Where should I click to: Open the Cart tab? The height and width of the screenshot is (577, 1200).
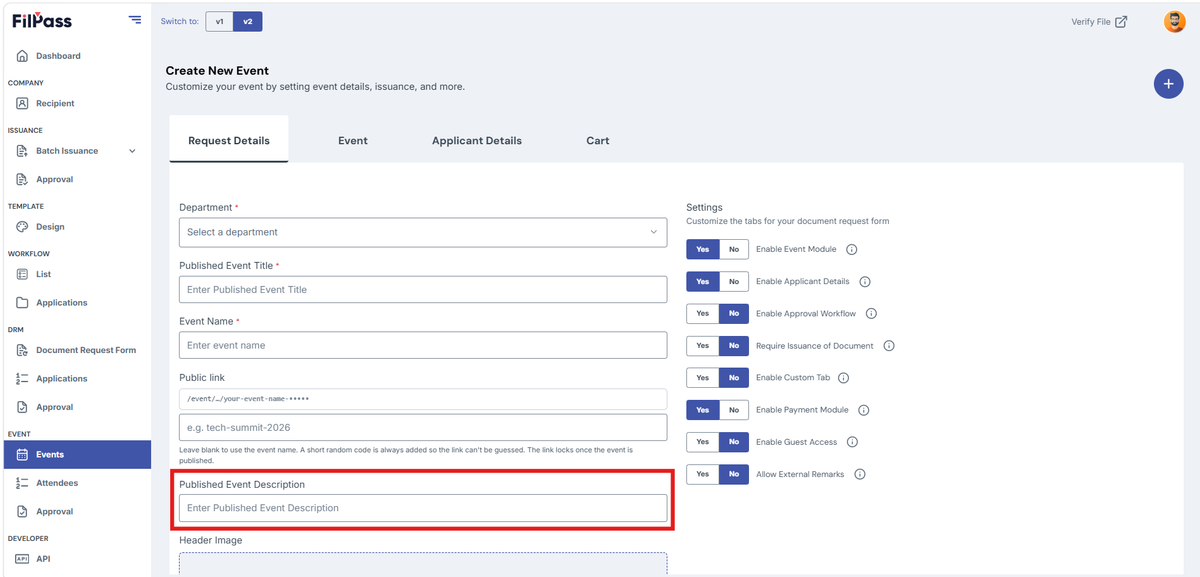[598, 140]
